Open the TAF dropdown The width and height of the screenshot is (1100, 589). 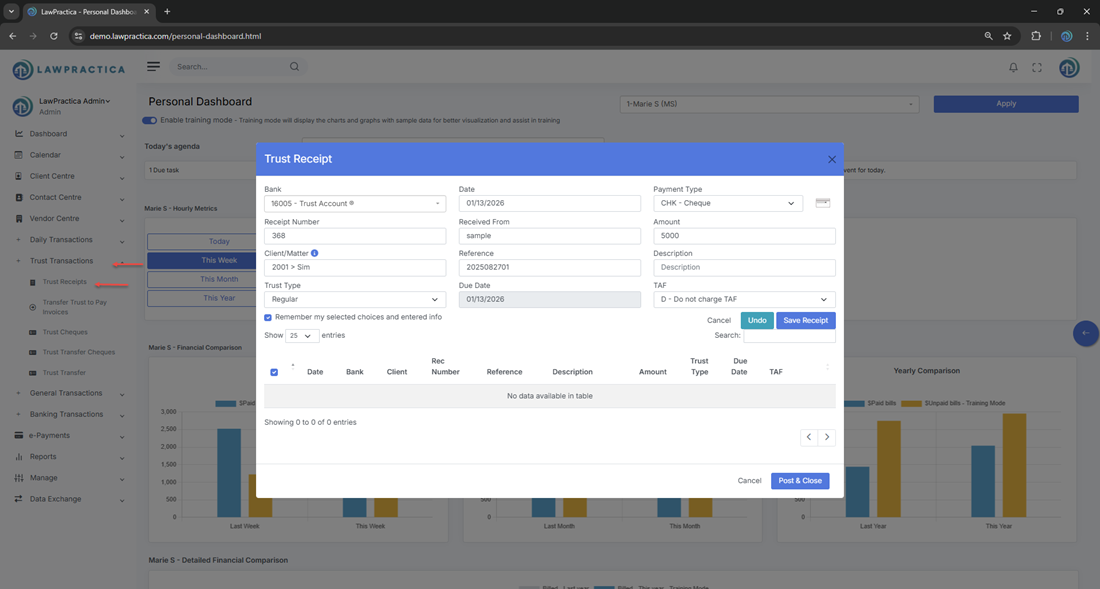click(744, 299)
